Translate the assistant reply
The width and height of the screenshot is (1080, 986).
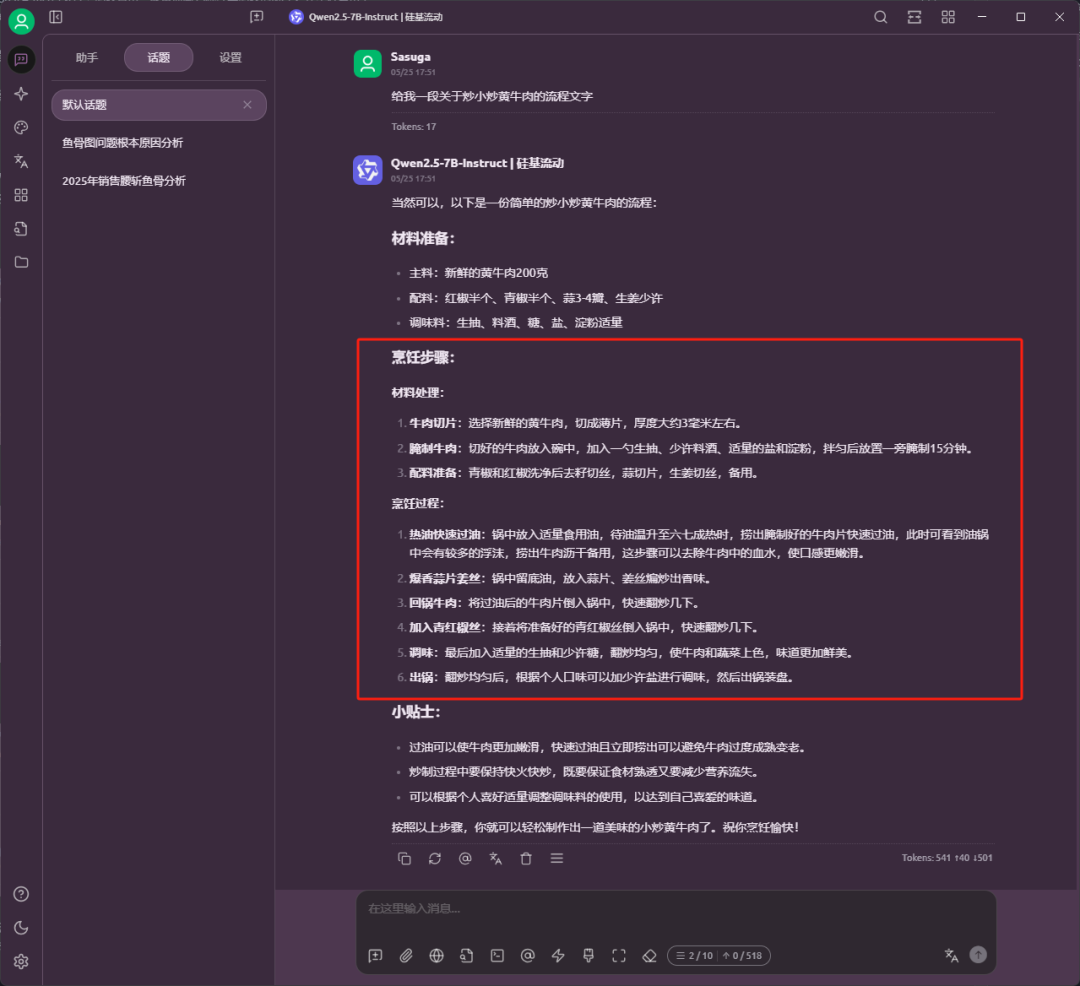point(495,859)
